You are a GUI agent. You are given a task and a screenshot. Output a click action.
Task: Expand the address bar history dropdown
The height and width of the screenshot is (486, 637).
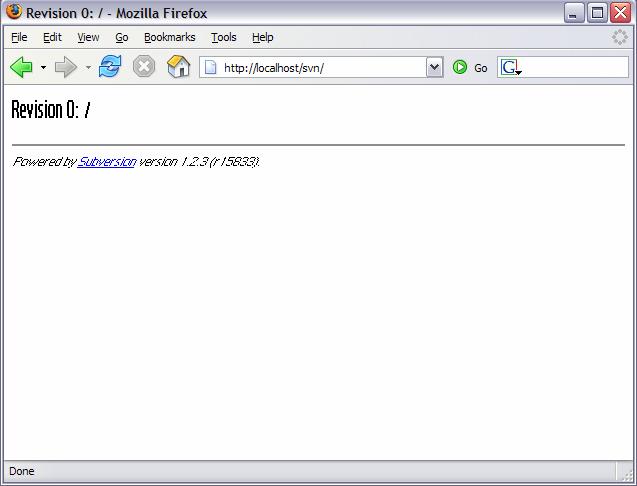(x=434, y=67)
